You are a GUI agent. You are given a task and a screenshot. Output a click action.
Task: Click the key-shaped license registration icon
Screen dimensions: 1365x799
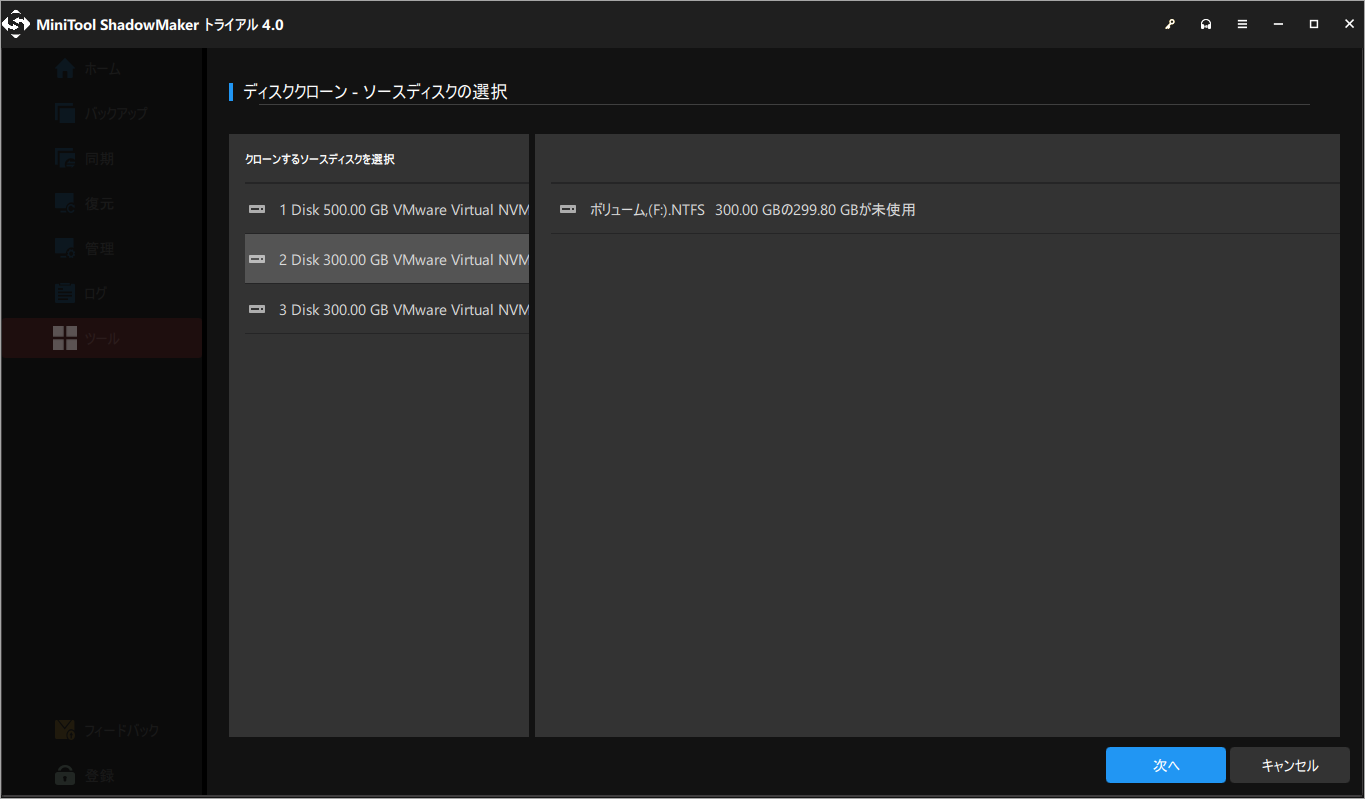[1170, 23]
